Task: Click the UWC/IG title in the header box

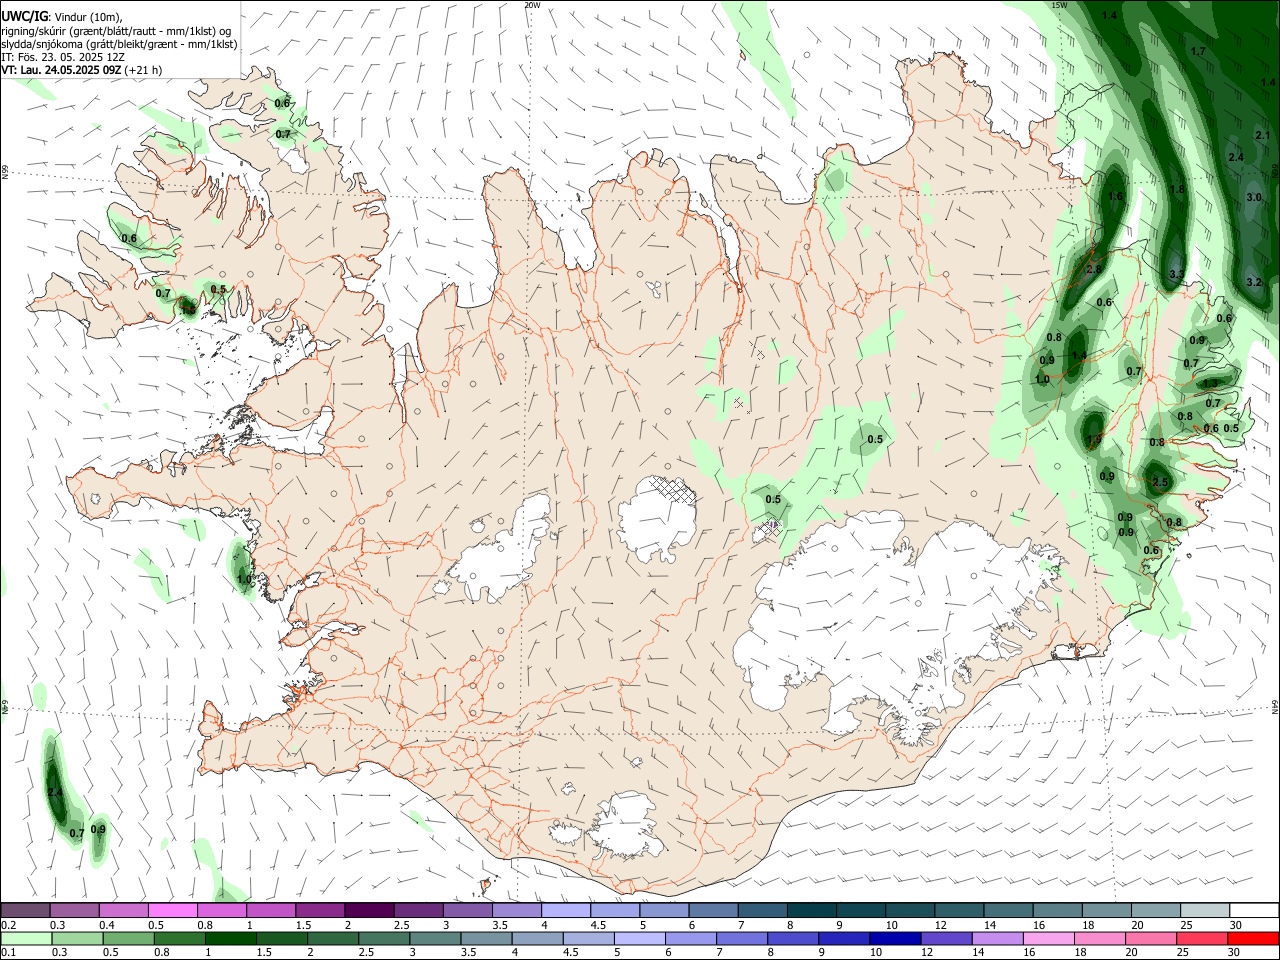Action: (x=24, y=15)
